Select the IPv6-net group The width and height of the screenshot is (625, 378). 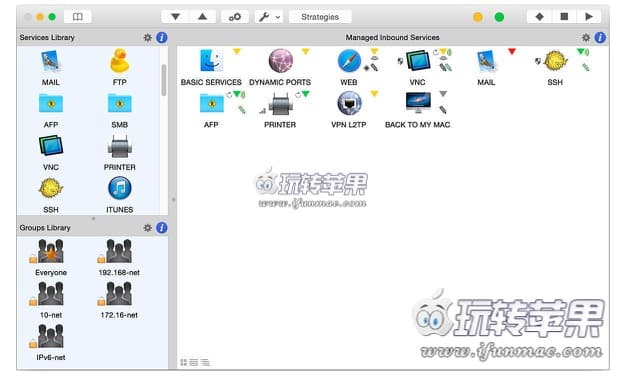coord(51,336)
